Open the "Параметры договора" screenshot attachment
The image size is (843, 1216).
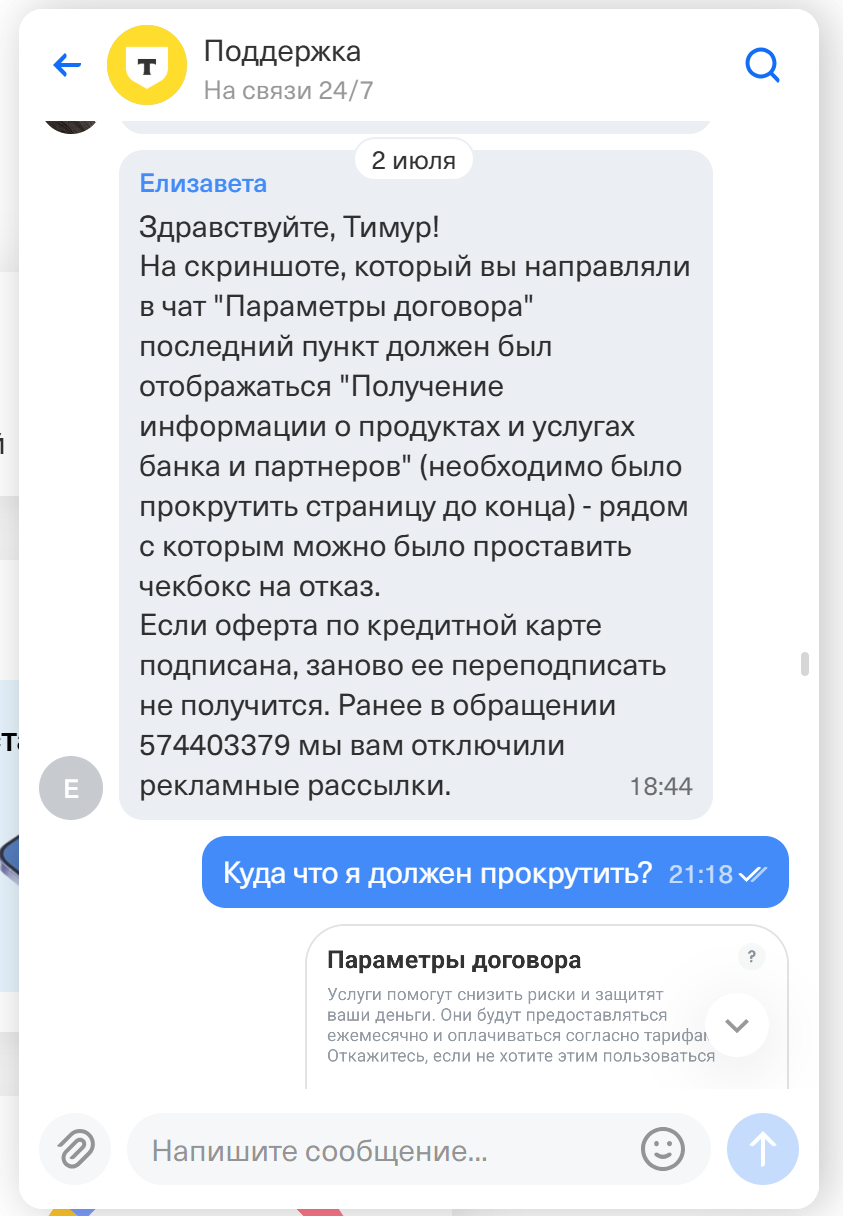click(546, 1007)
